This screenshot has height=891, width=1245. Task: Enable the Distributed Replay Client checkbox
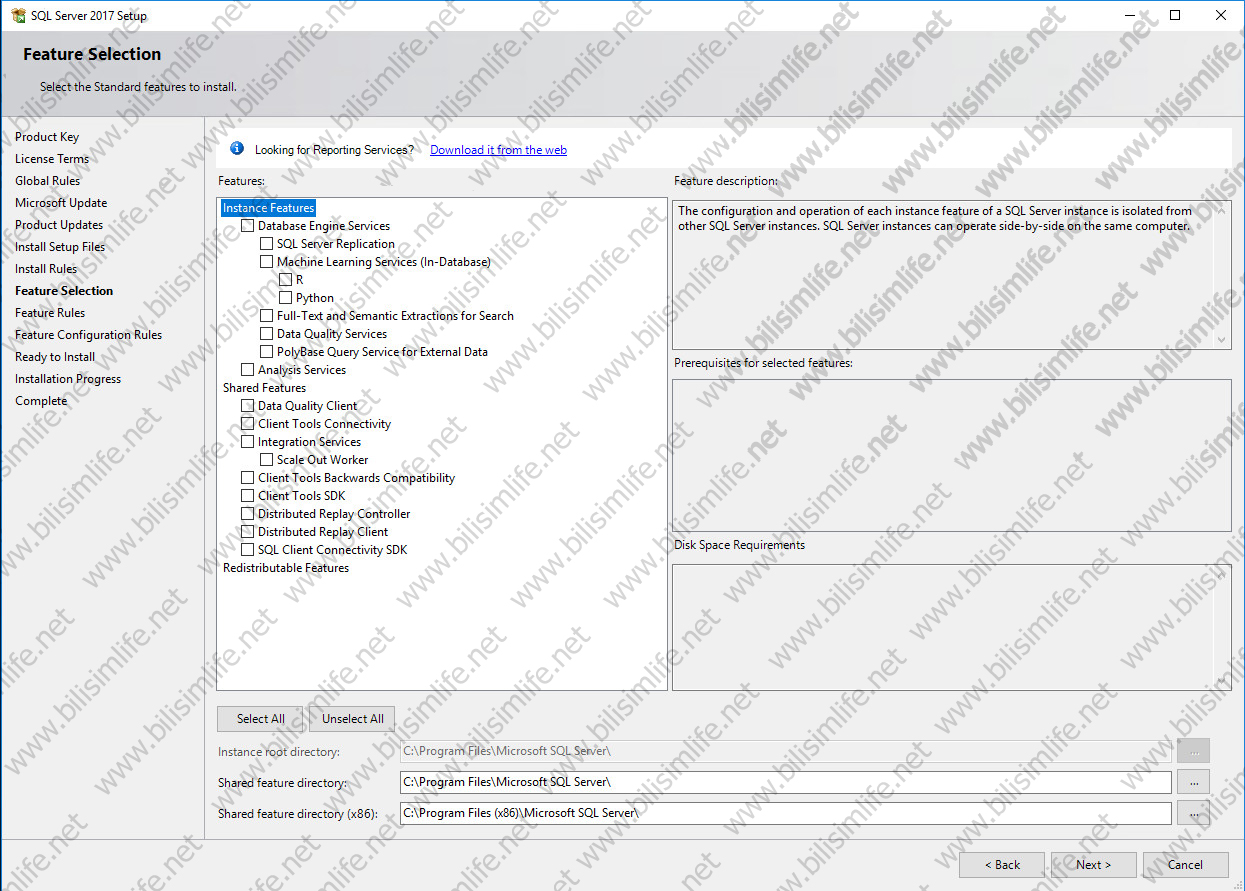(248, 532)
